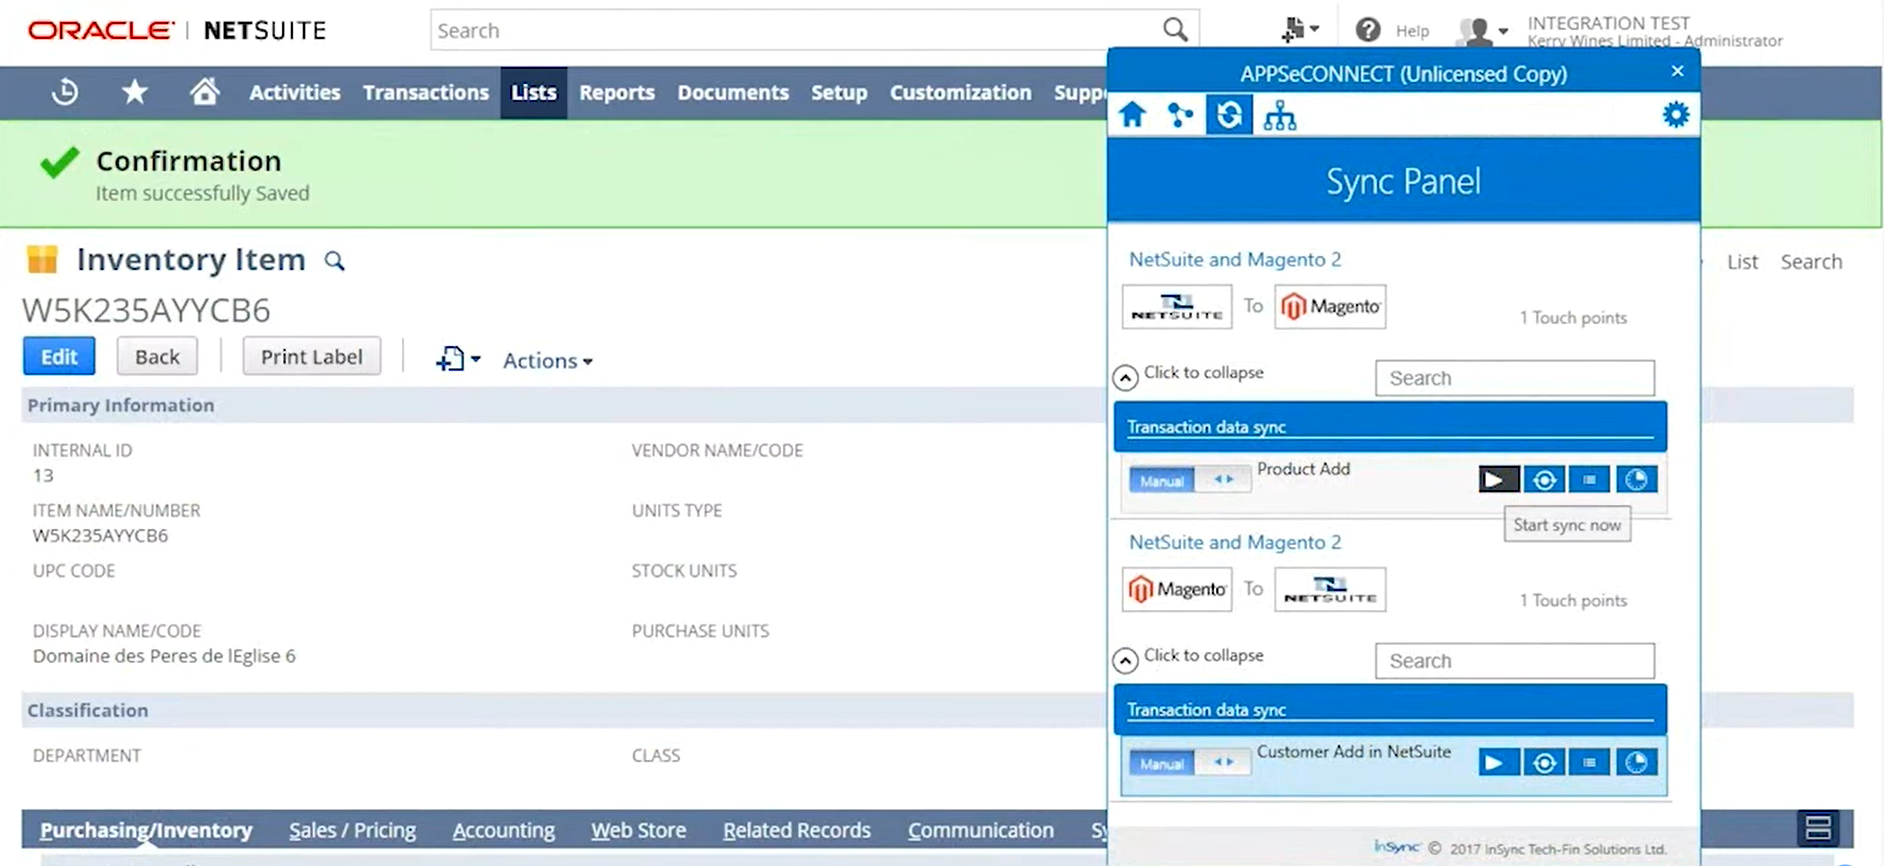Viewport: 1884px width, 866px height.
Task: Click the Print Label button
Action: pyautogui.click(x=312, y=356)
